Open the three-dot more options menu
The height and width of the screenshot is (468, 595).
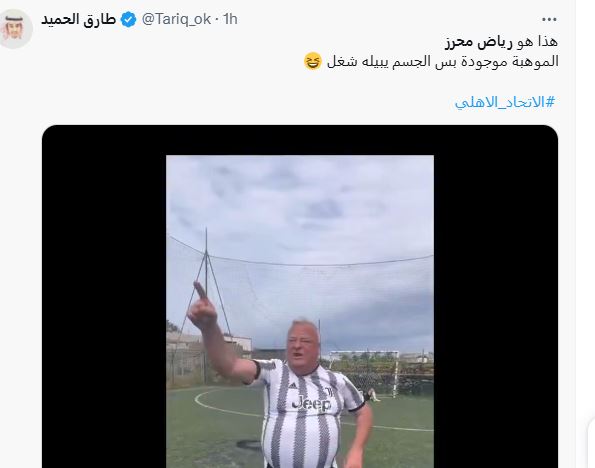[x=549, y=19]
